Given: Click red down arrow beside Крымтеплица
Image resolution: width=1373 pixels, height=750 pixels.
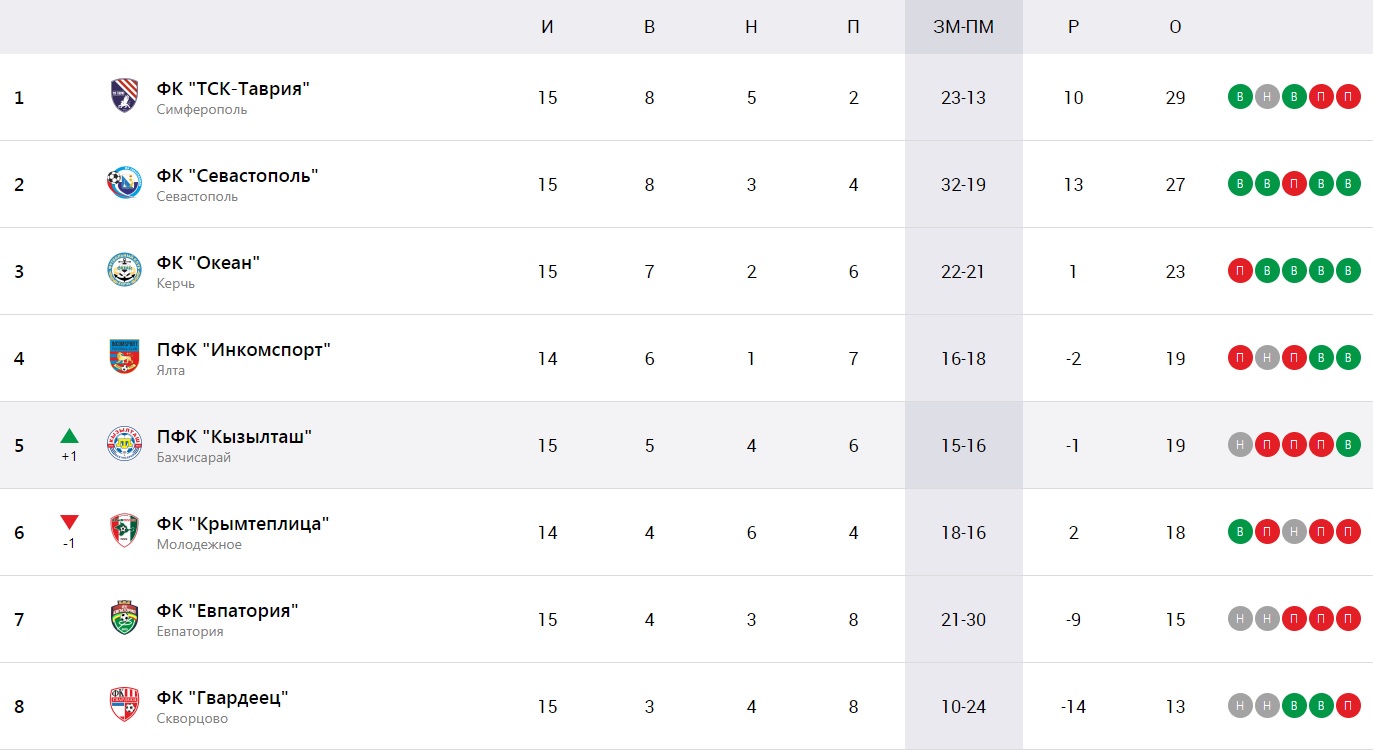Looking at the screenshot, I should (69, 522).
